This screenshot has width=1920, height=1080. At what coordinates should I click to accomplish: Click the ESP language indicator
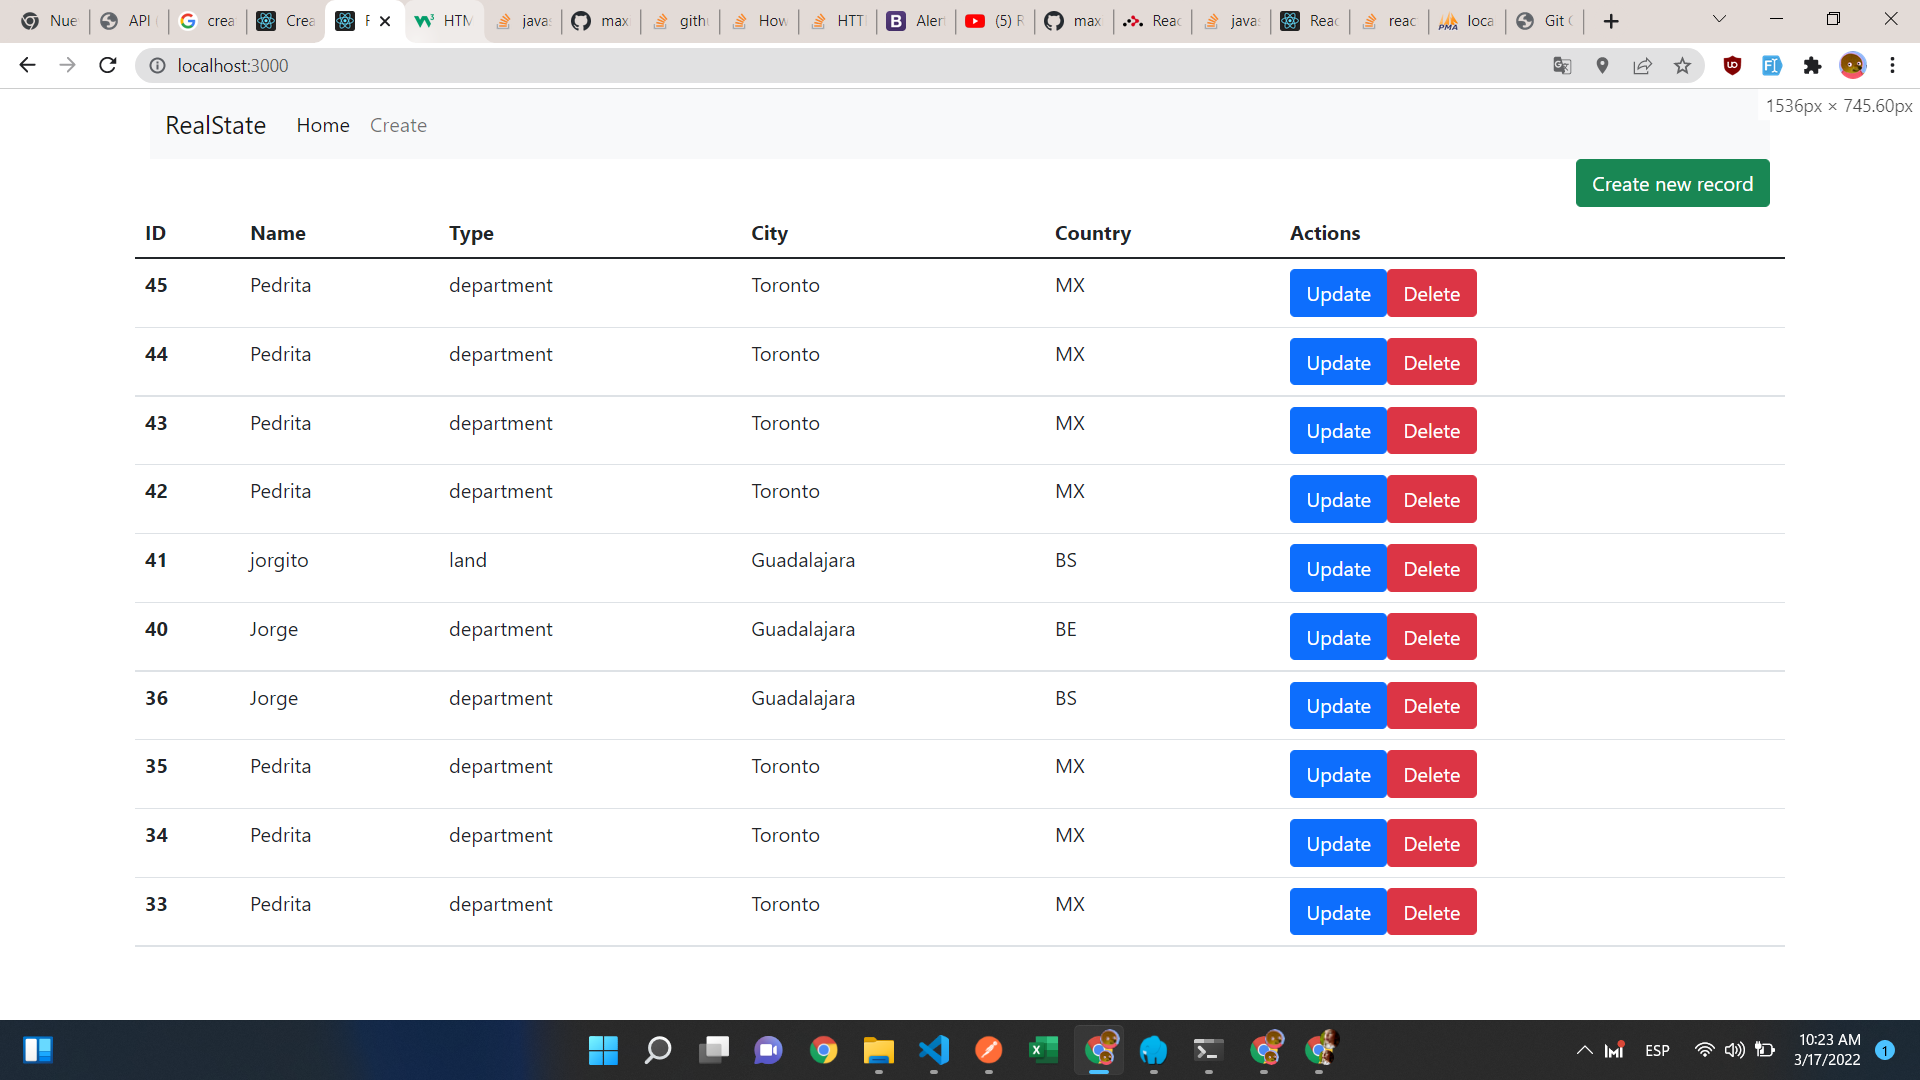point(1657,1050)
